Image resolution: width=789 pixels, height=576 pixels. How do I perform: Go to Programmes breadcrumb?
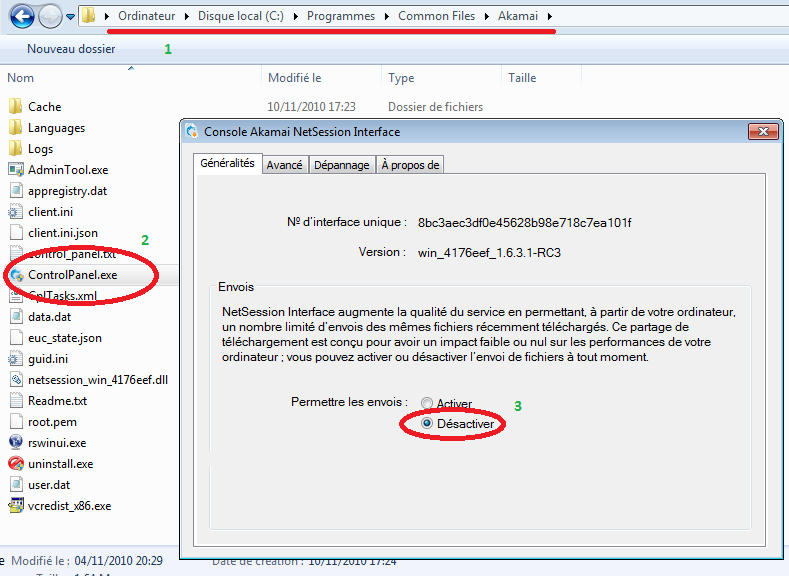[x=341, y=16]
